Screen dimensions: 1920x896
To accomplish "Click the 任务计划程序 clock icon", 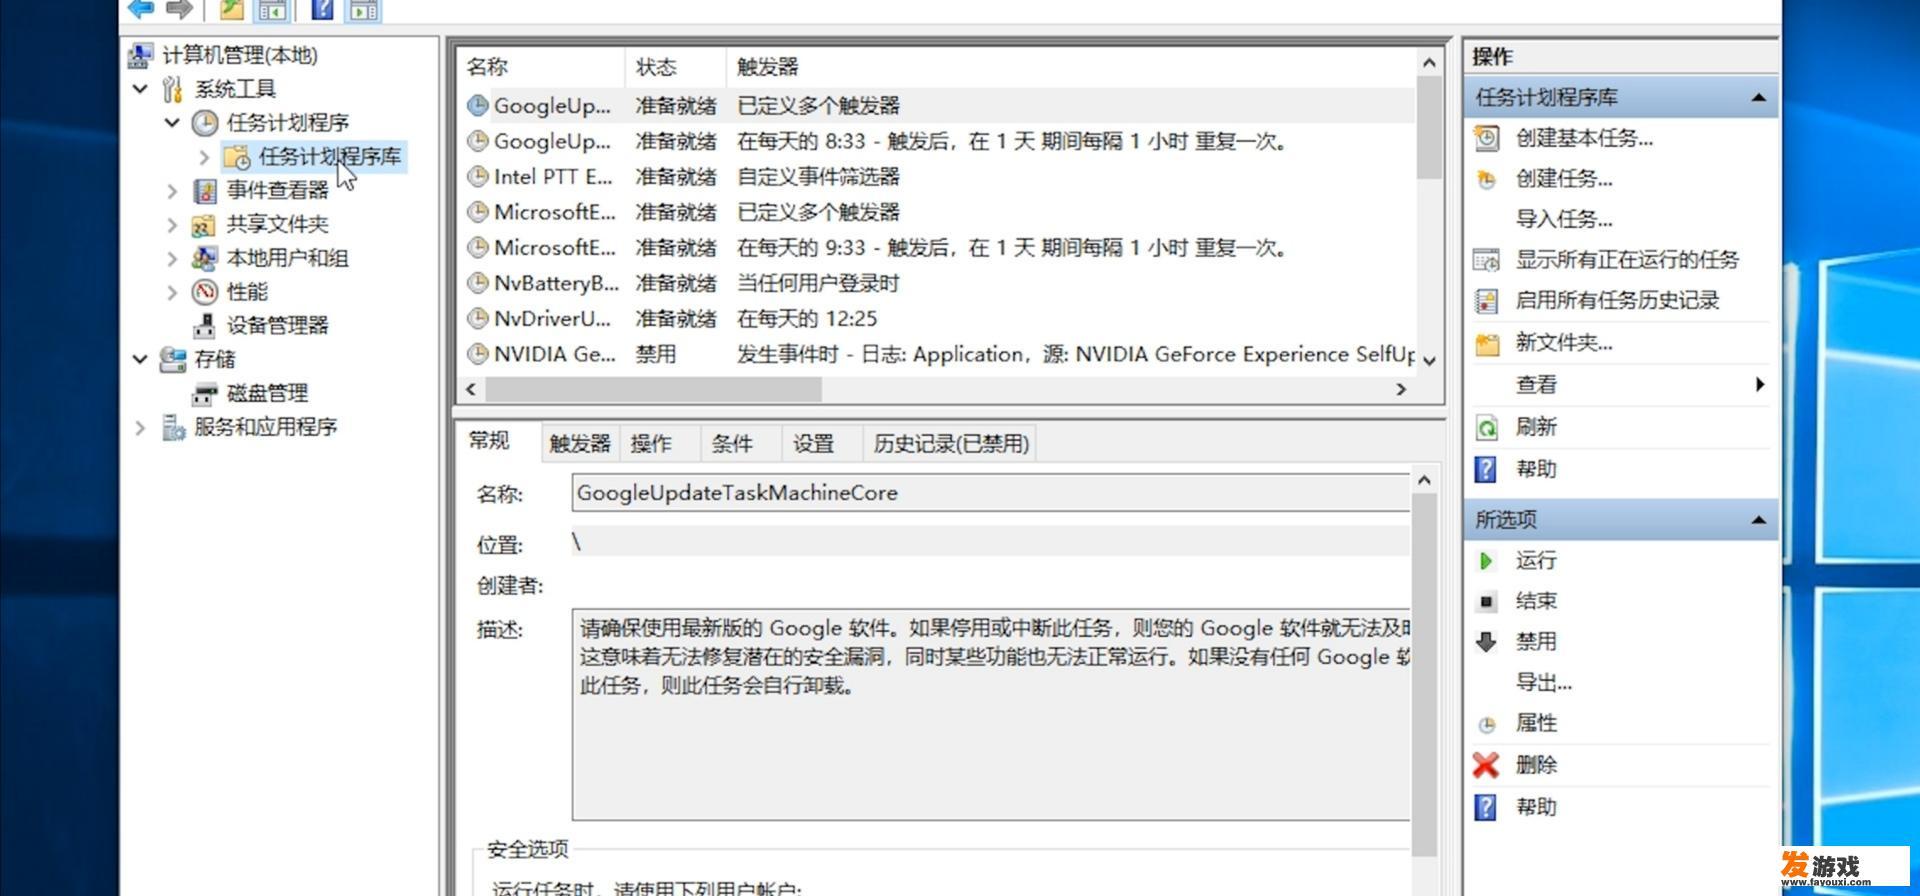I will pos(204,123).
